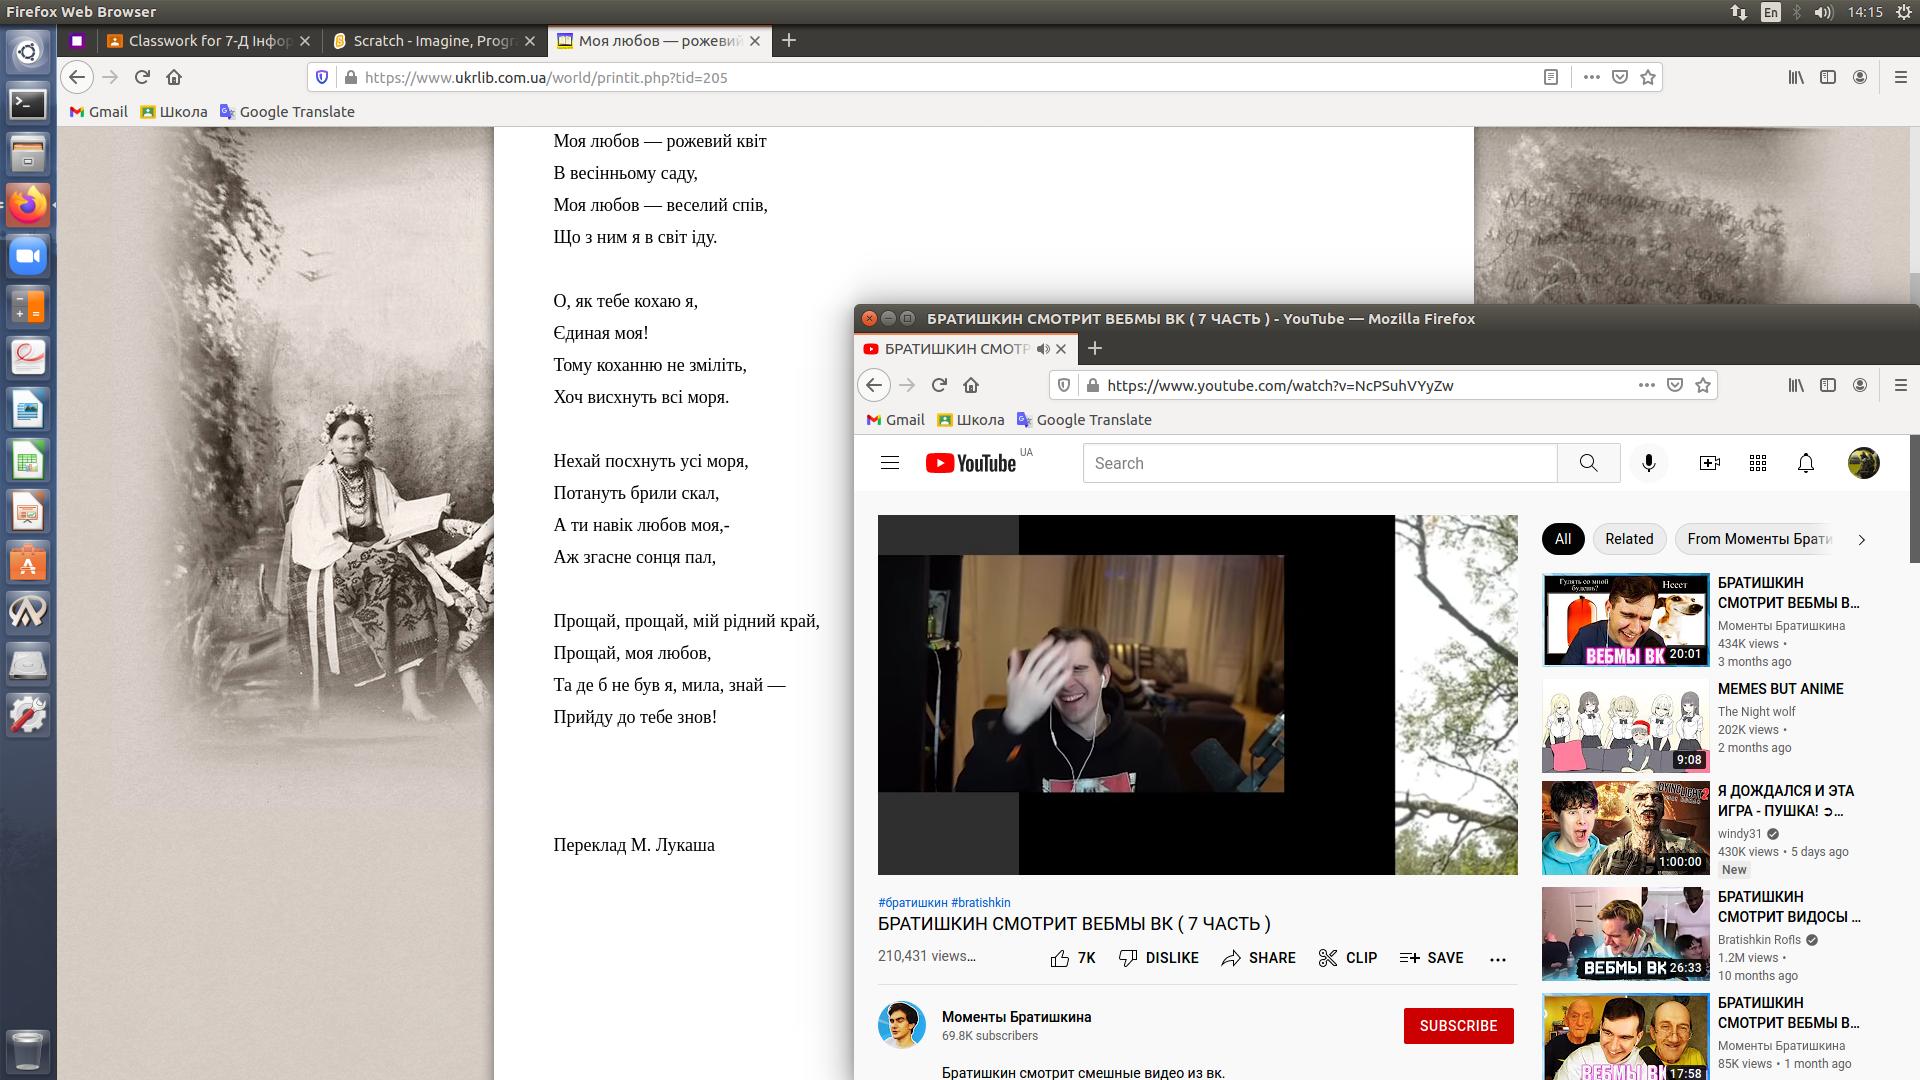Expand more actions ellipsis under video
The image size is (1920, 1080).
tap(1497, 959)
